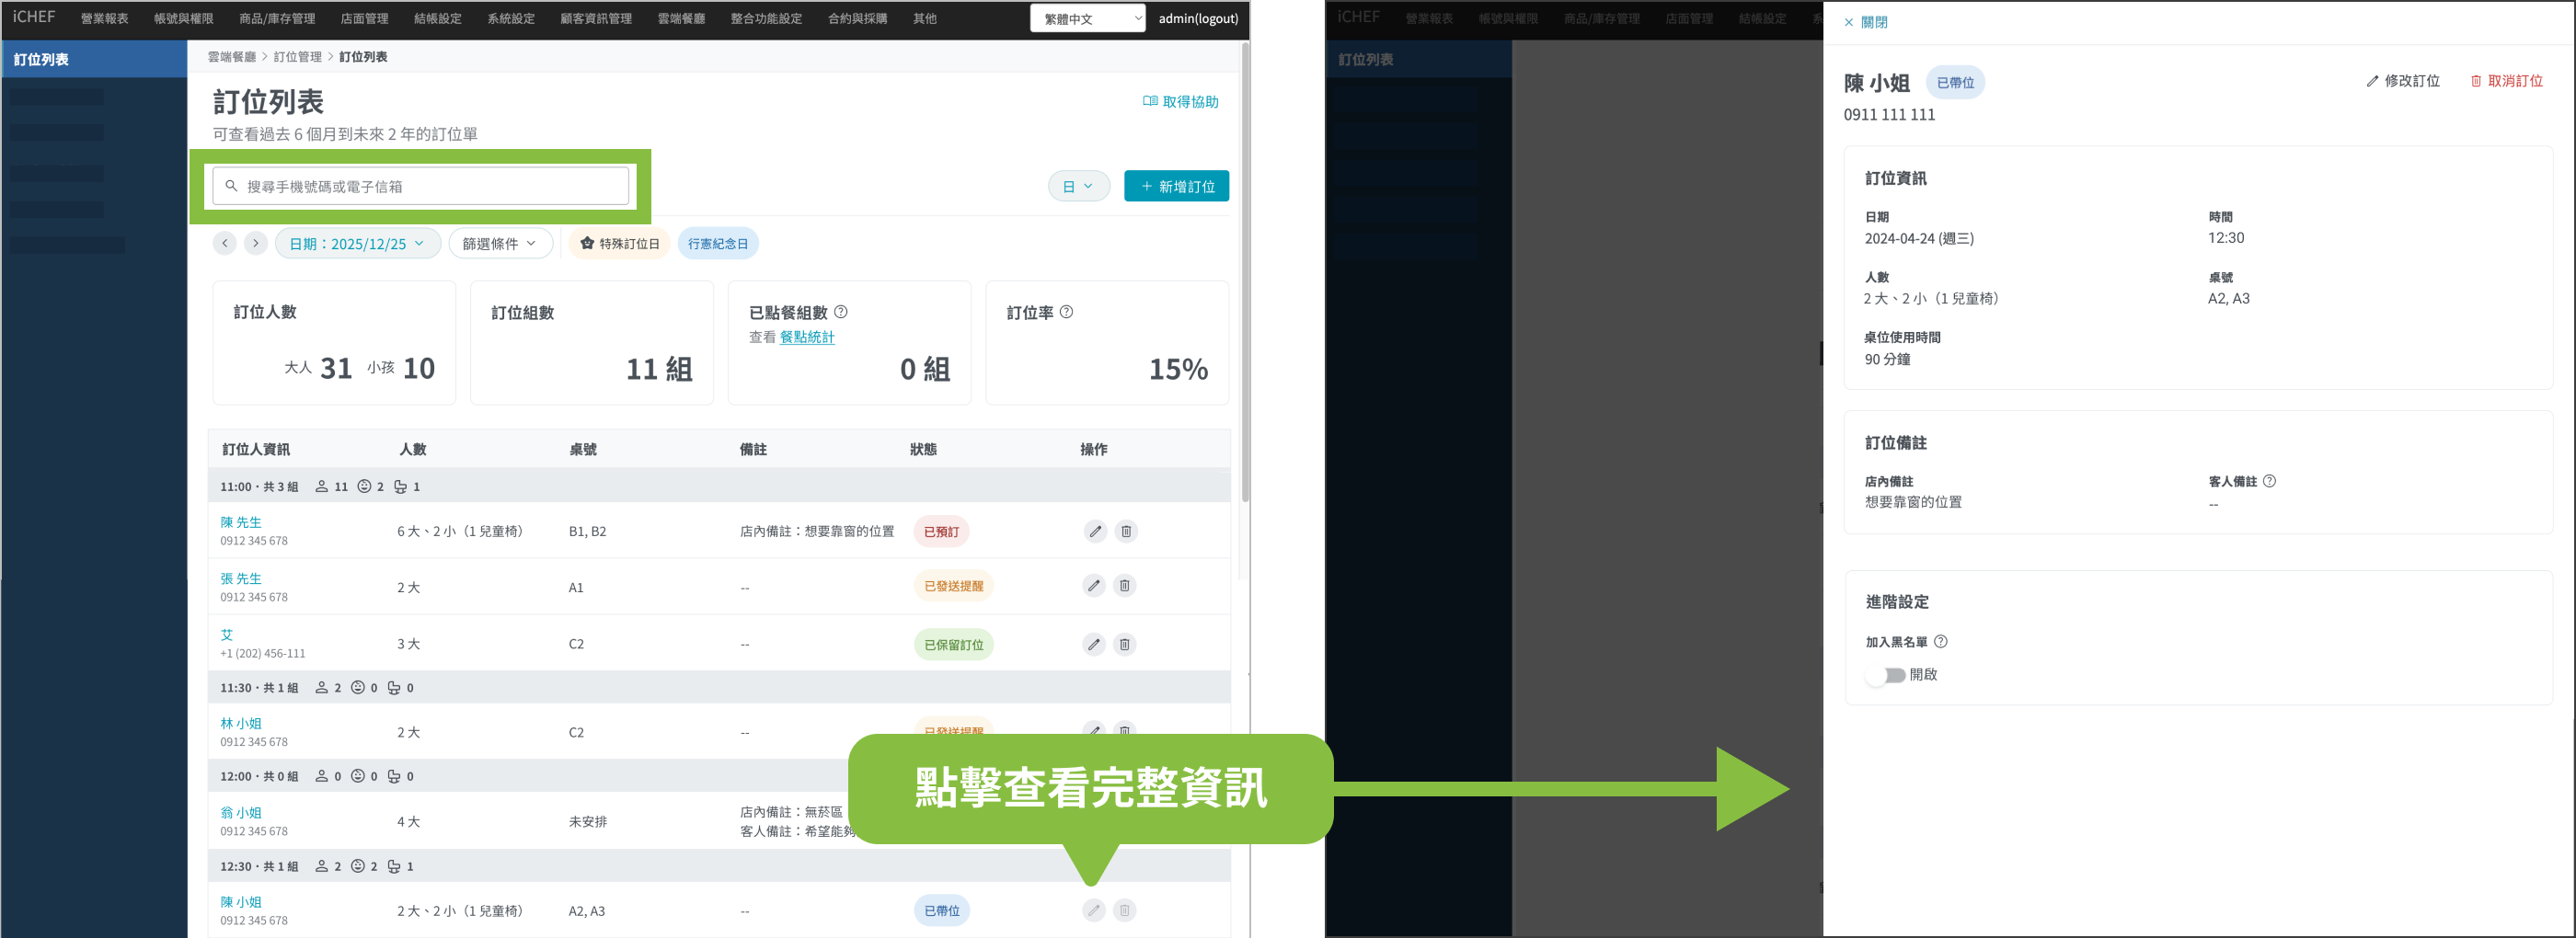
Task: Toggle the 加入黑名單 switch on
Action: point(1885,675)
